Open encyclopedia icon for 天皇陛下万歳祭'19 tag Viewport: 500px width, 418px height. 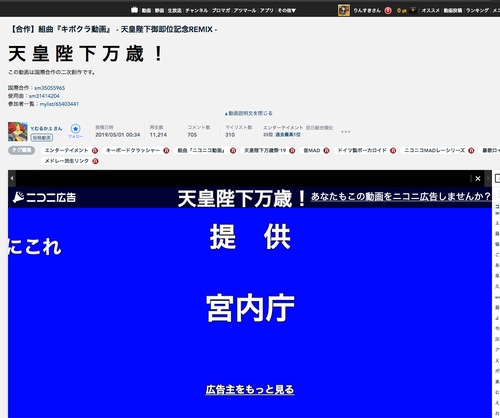[x=292, y=151]
